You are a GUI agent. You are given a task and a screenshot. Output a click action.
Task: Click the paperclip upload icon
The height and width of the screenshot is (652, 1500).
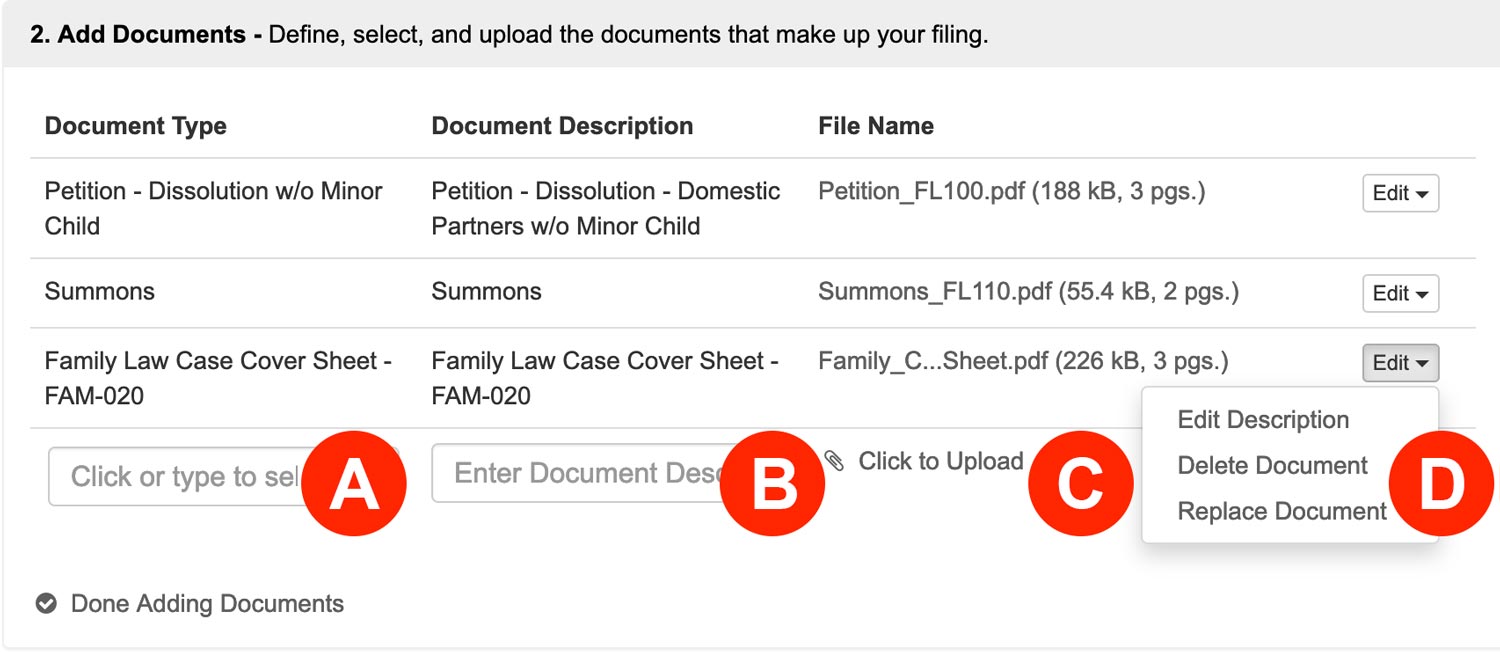pyautogui.click(x=835, y=461)
